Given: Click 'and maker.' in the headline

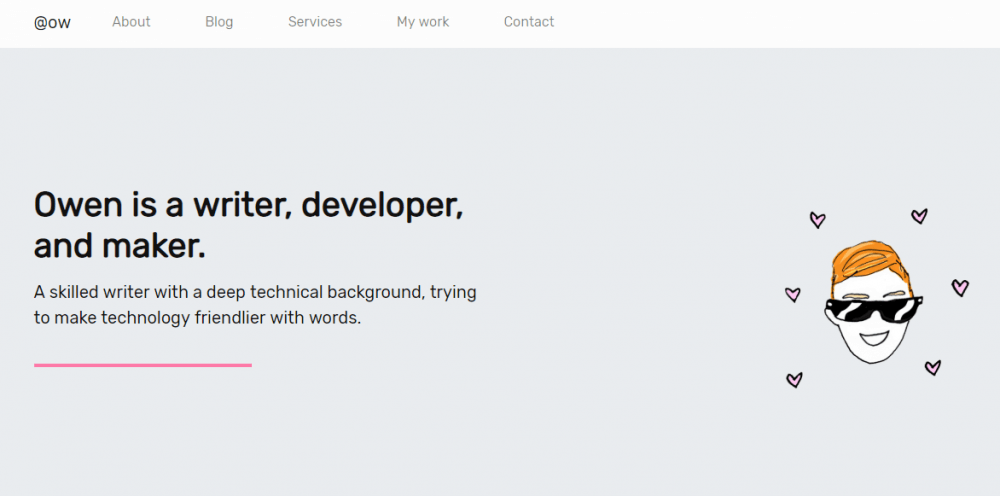Looking at the screenshot, I should [x=120, y=245].
